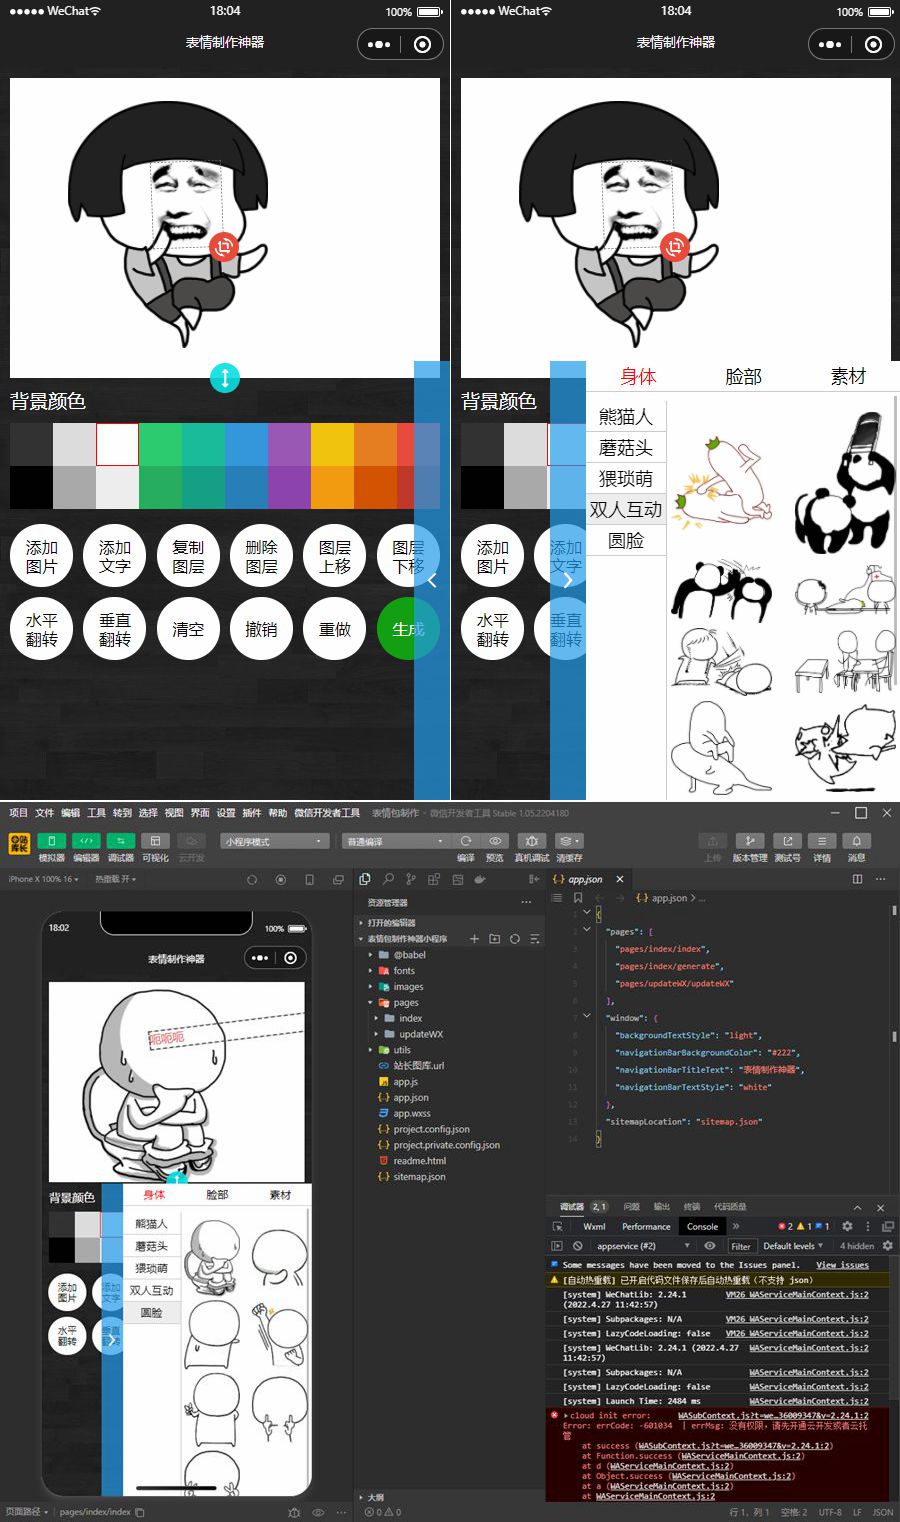Click the 真机调试 real-device debug bug icon
Image resolution: width=900 pixels, height=1522 pixels.
coord(532,841)
